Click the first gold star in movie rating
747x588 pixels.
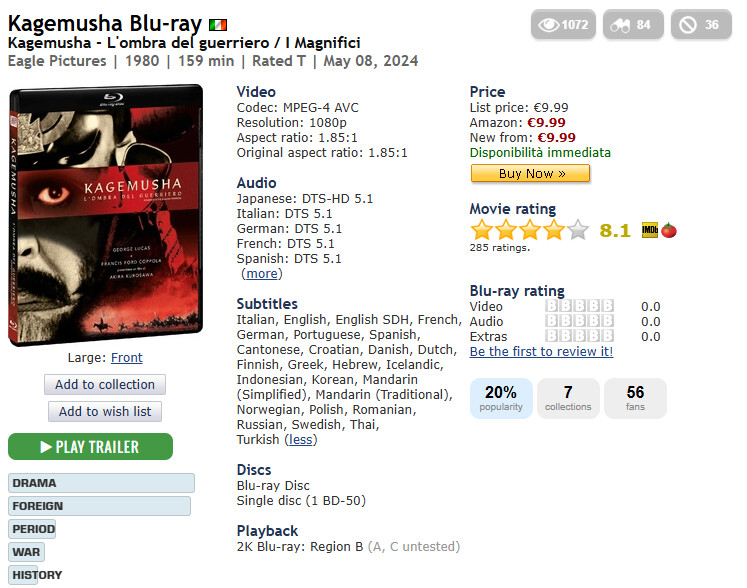pos(482,230)
